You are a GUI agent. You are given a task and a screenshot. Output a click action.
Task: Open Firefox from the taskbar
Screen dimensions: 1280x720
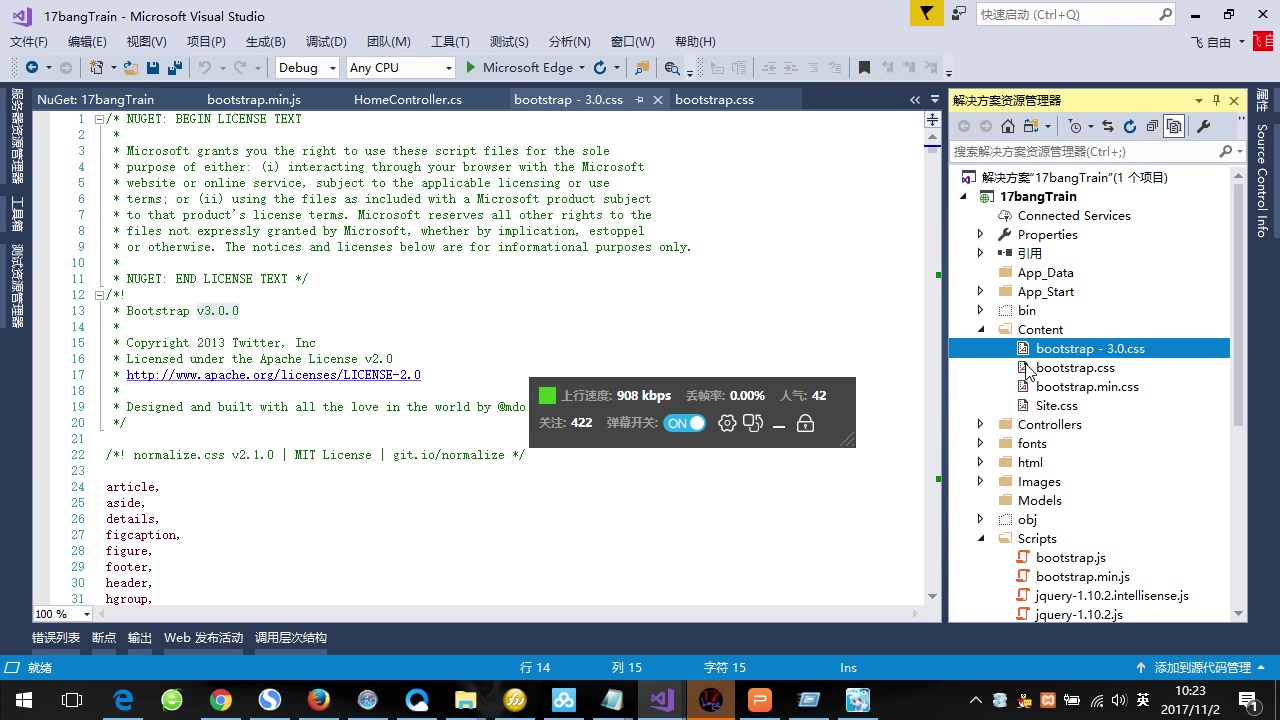tap(319, 700)
